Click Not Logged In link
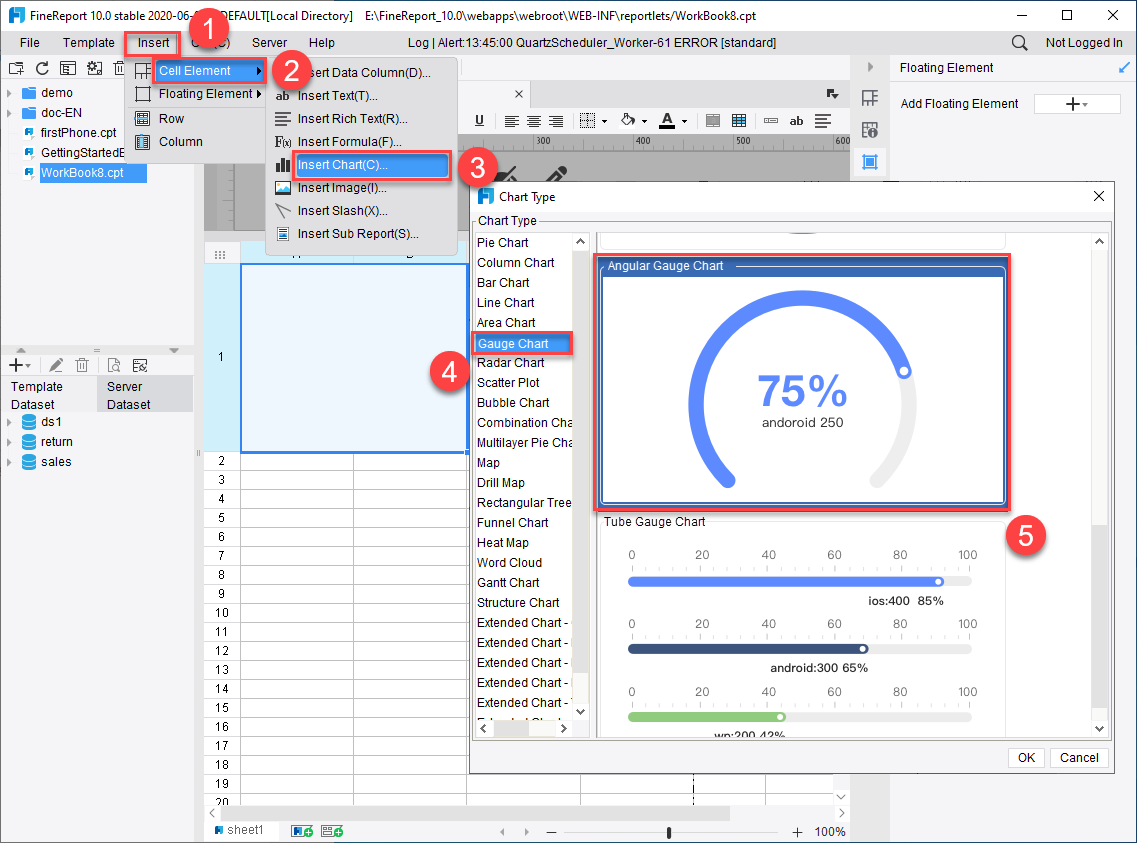The image size is (1137, 843). point(1083,43)
